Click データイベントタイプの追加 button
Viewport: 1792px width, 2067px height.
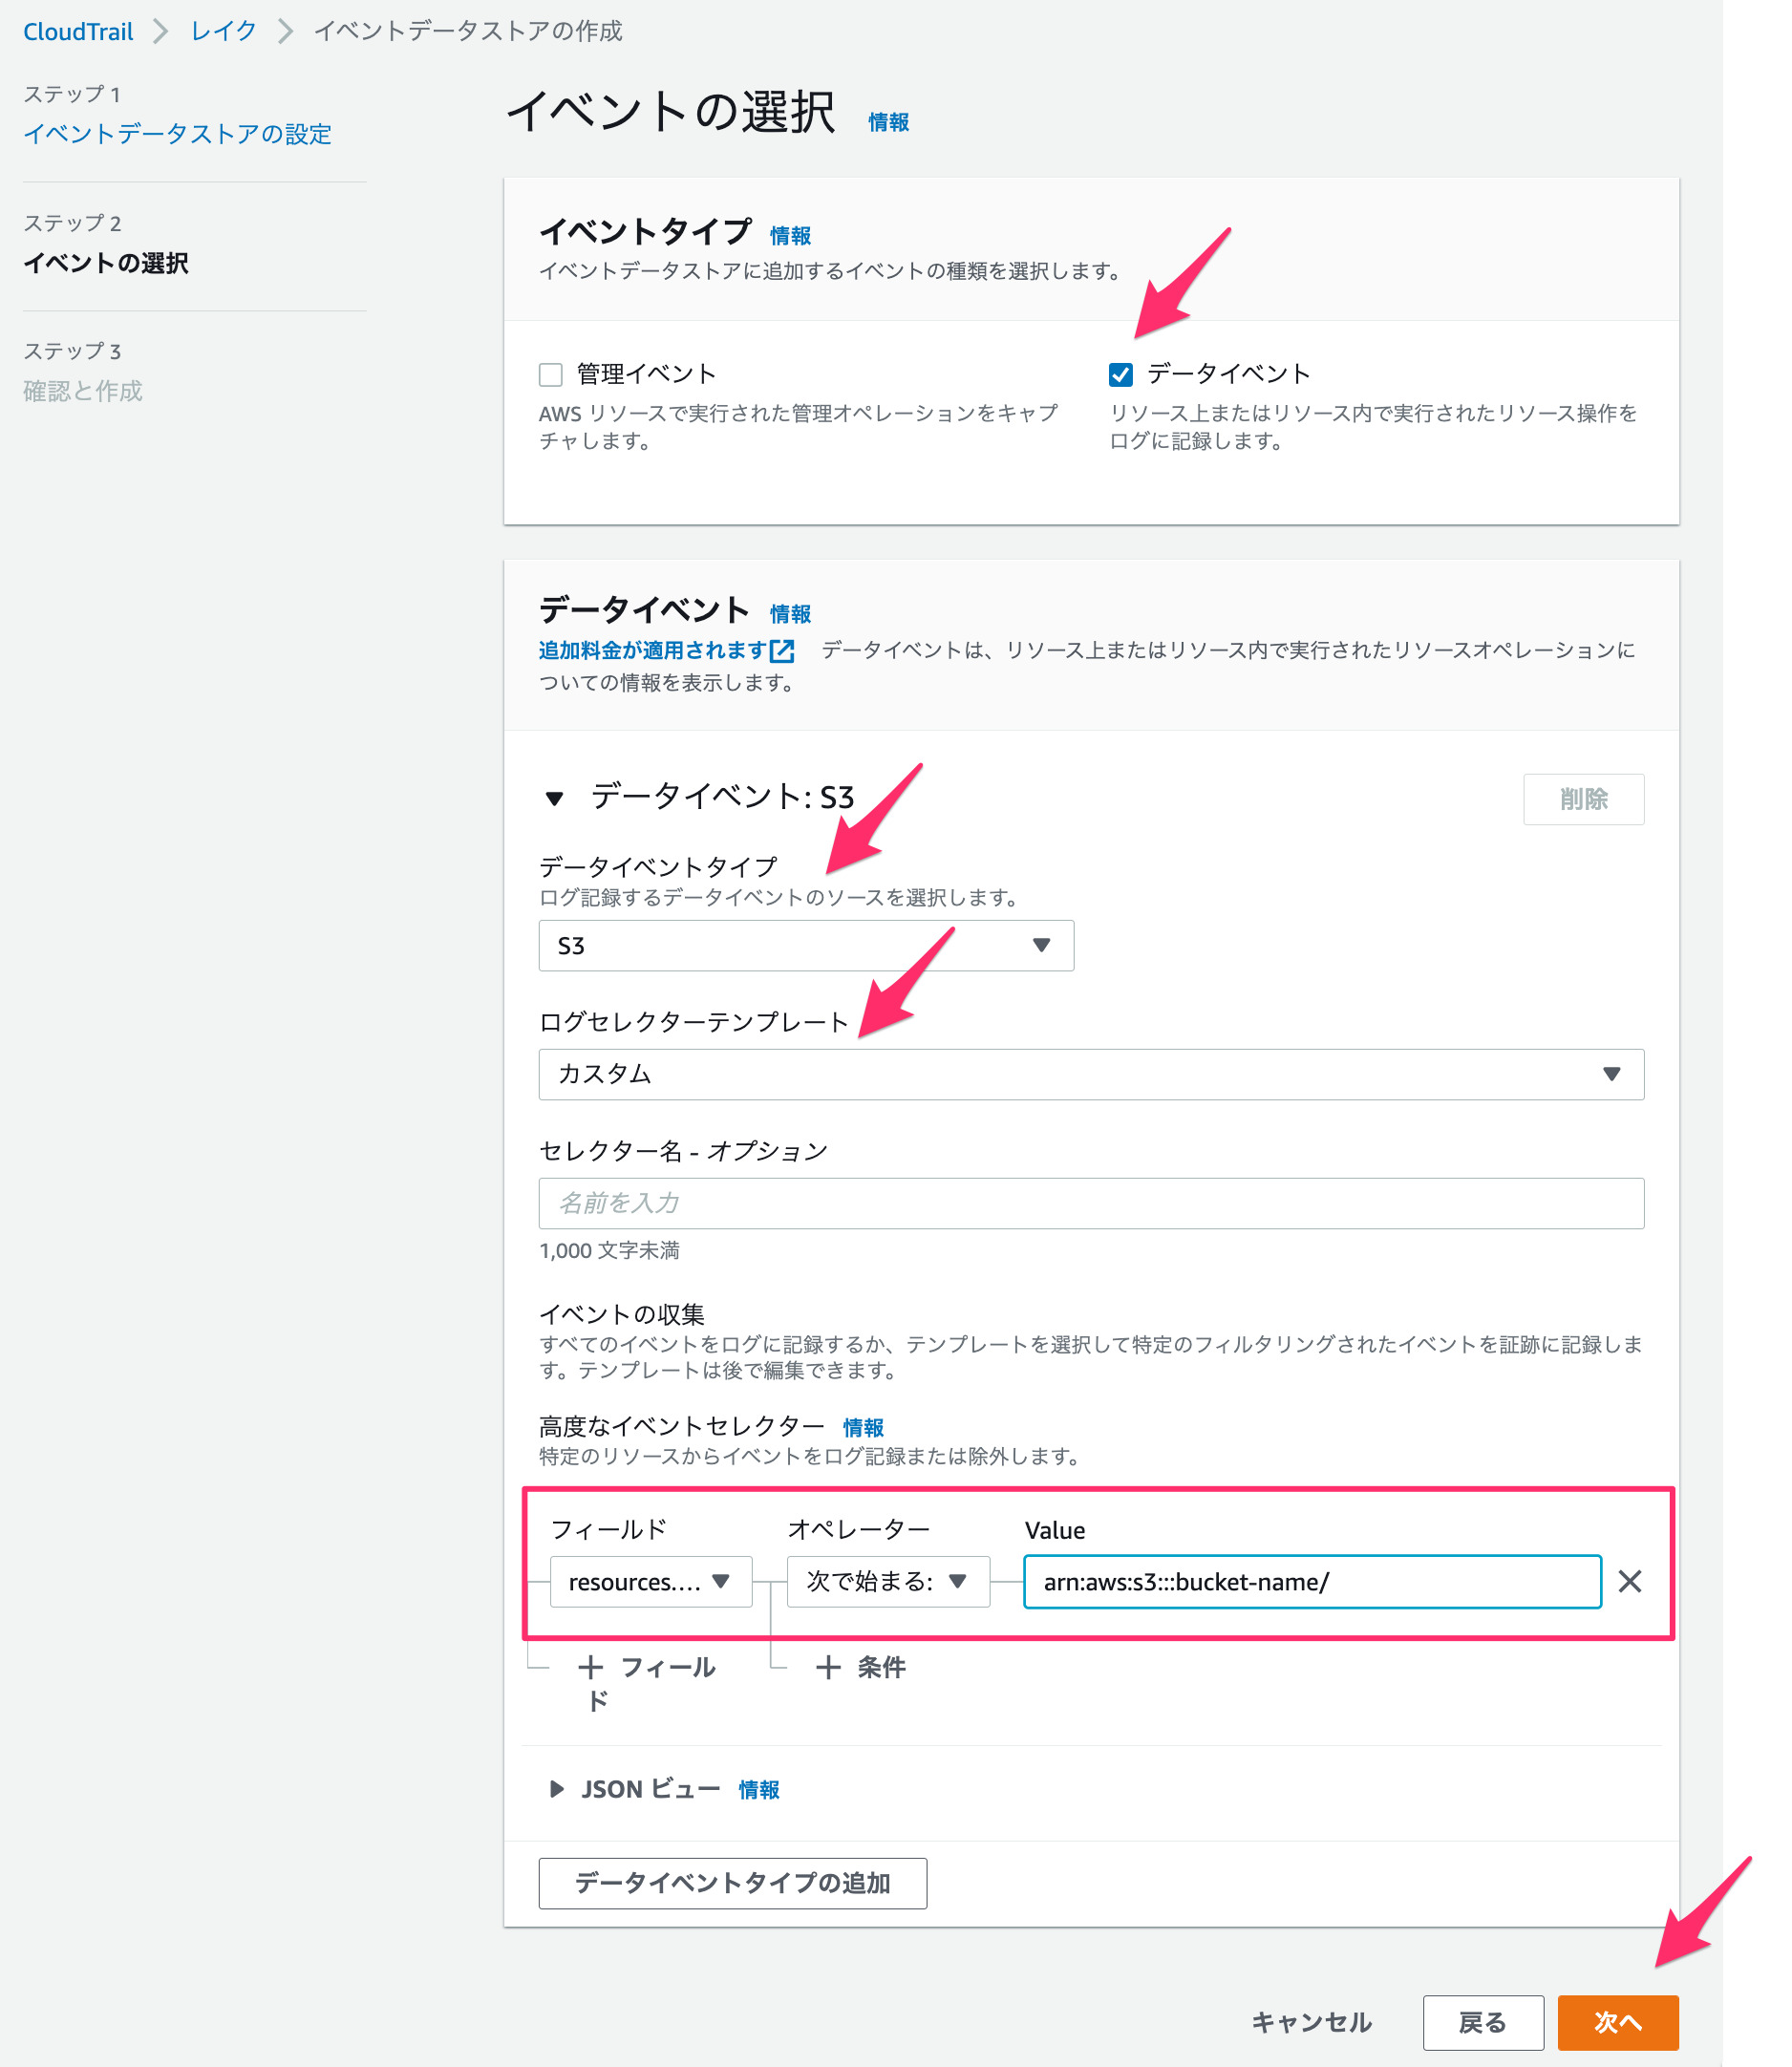pos(733,1883)
